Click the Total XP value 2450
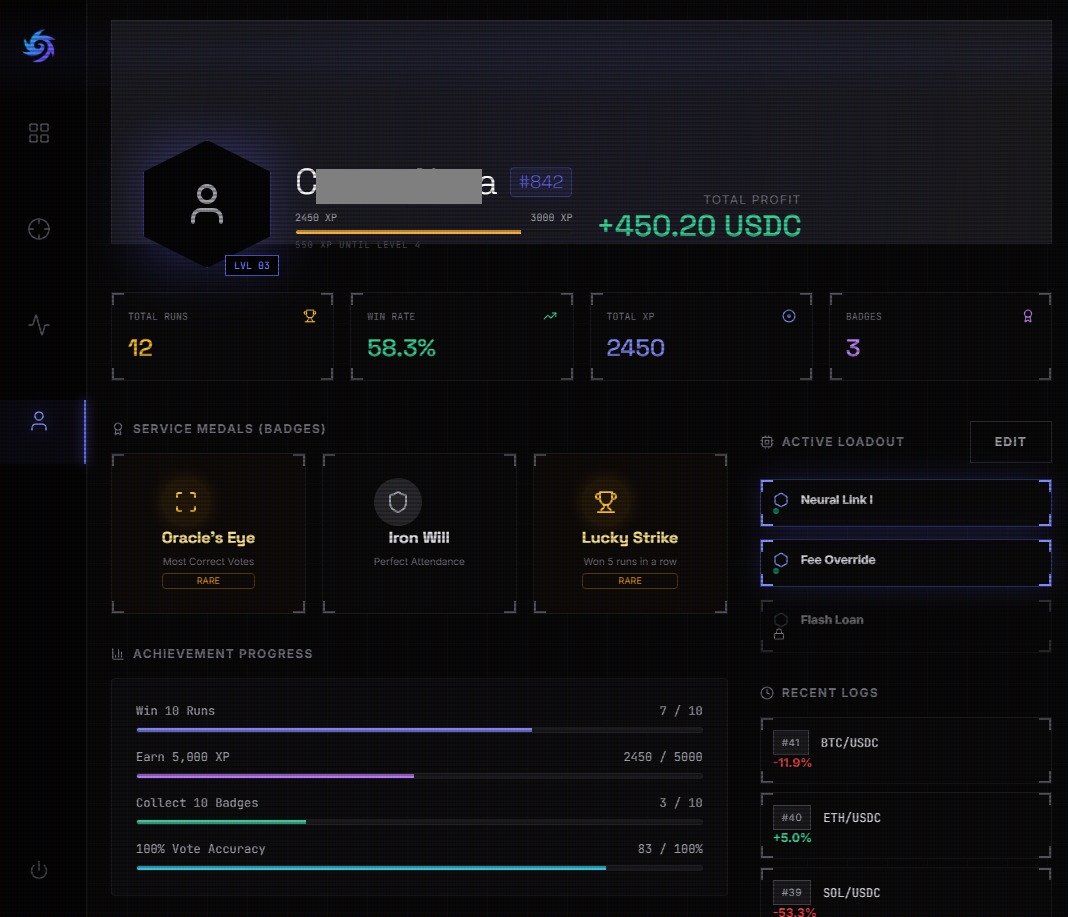The image size is (1068, 917). point(635,348)
